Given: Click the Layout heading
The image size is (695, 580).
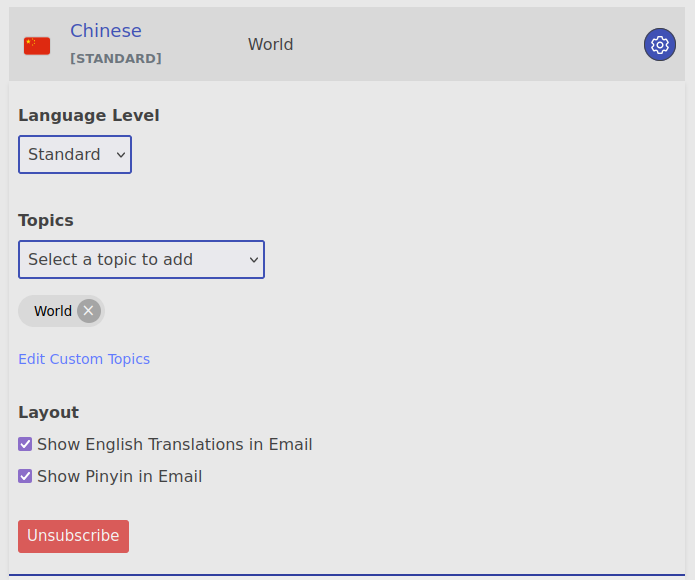Looking at the screenshot, I should pyautogui.click(x=48, y=413).
